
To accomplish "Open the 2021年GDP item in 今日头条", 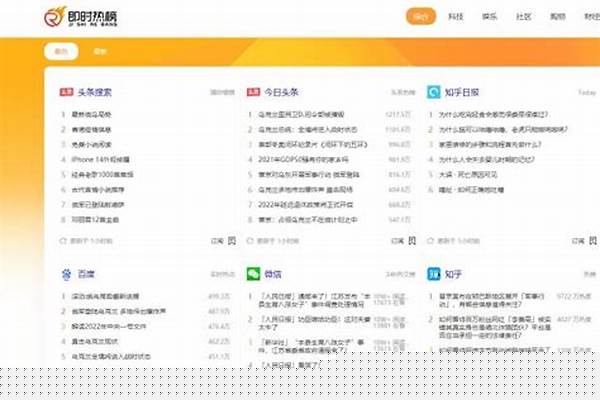I will [x=303, y=159].
